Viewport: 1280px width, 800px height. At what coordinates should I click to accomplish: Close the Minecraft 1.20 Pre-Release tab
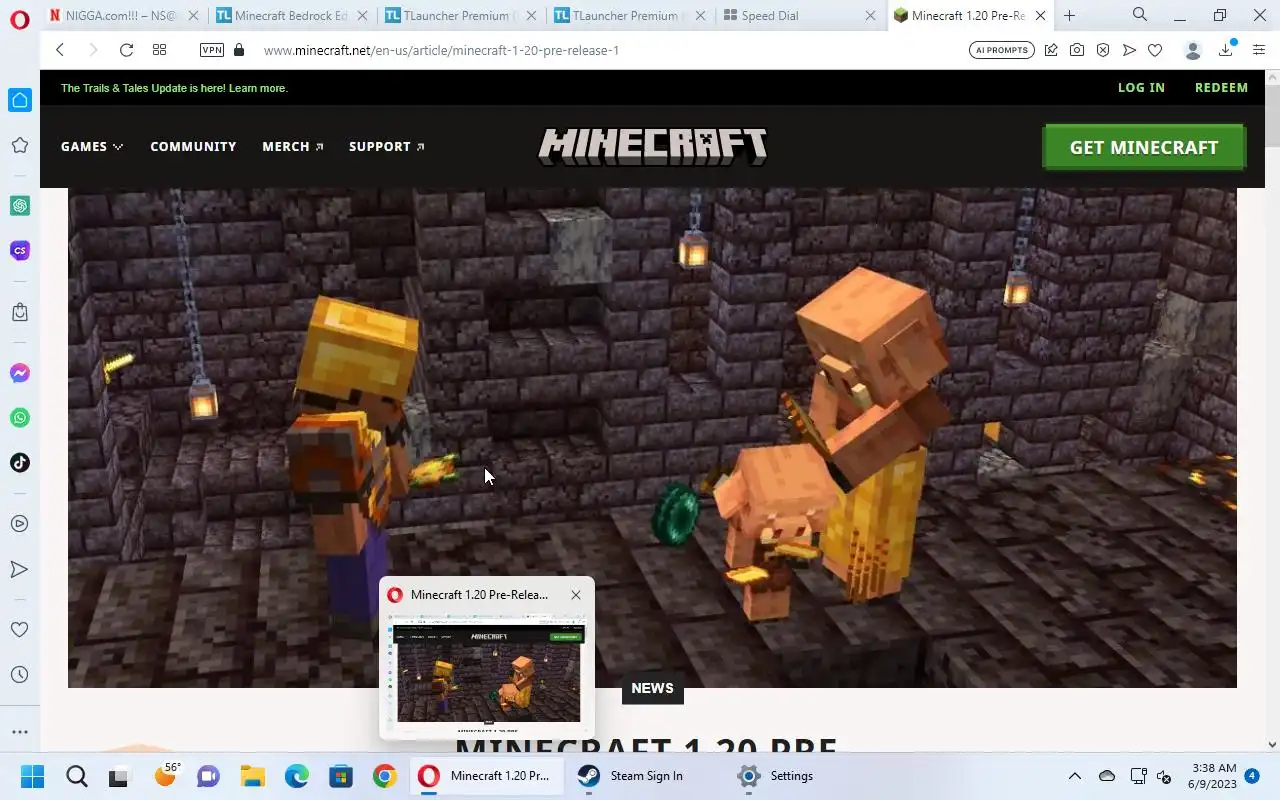point(1040,15)
